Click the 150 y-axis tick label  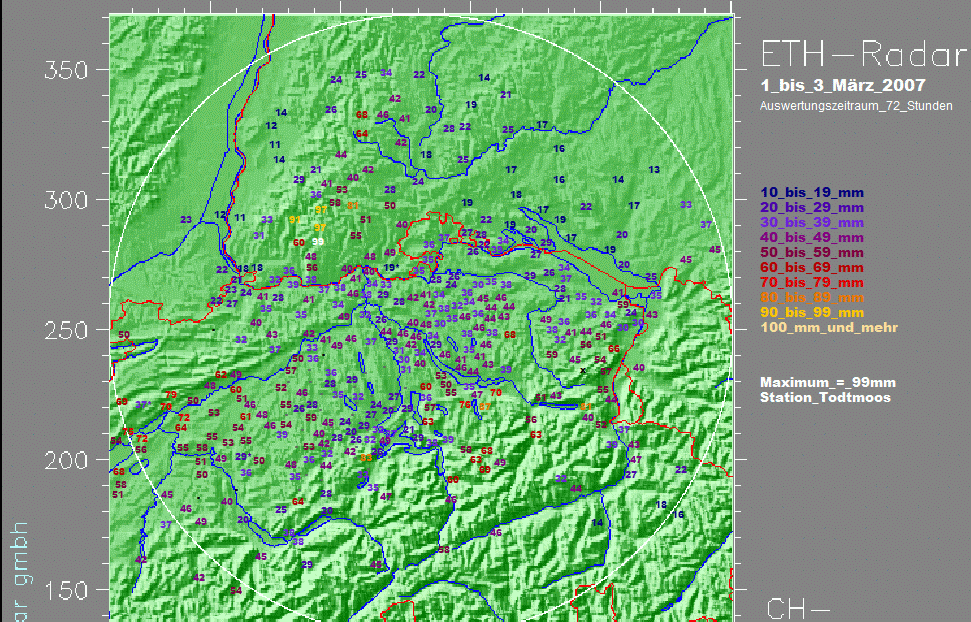tap(65, 591)
